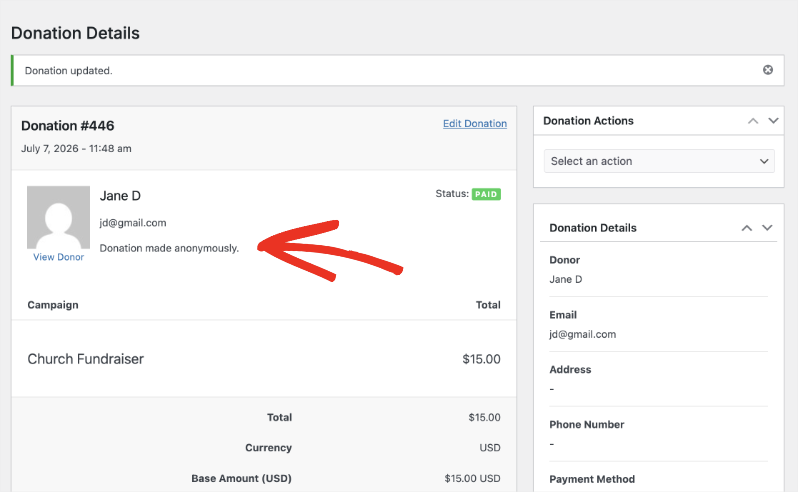The height and width of the screenshot is (492, 798).
Task: Click the Currency label
Action: click(268, 448)
